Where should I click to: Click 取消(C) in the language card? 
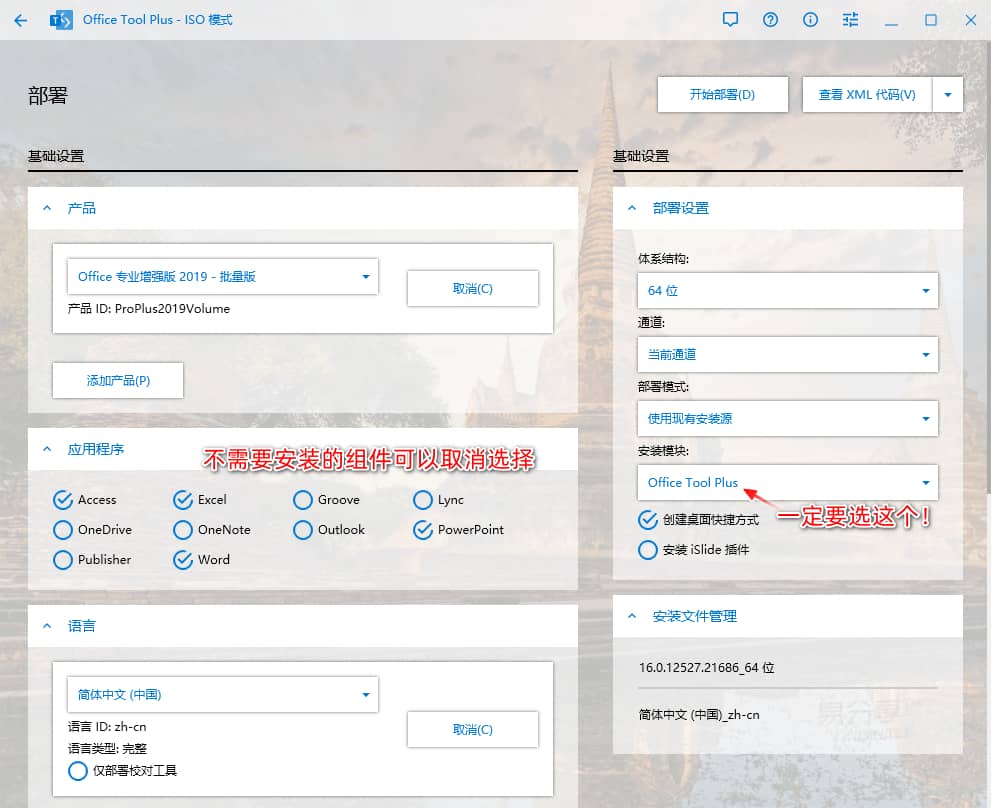click(473, 730)
